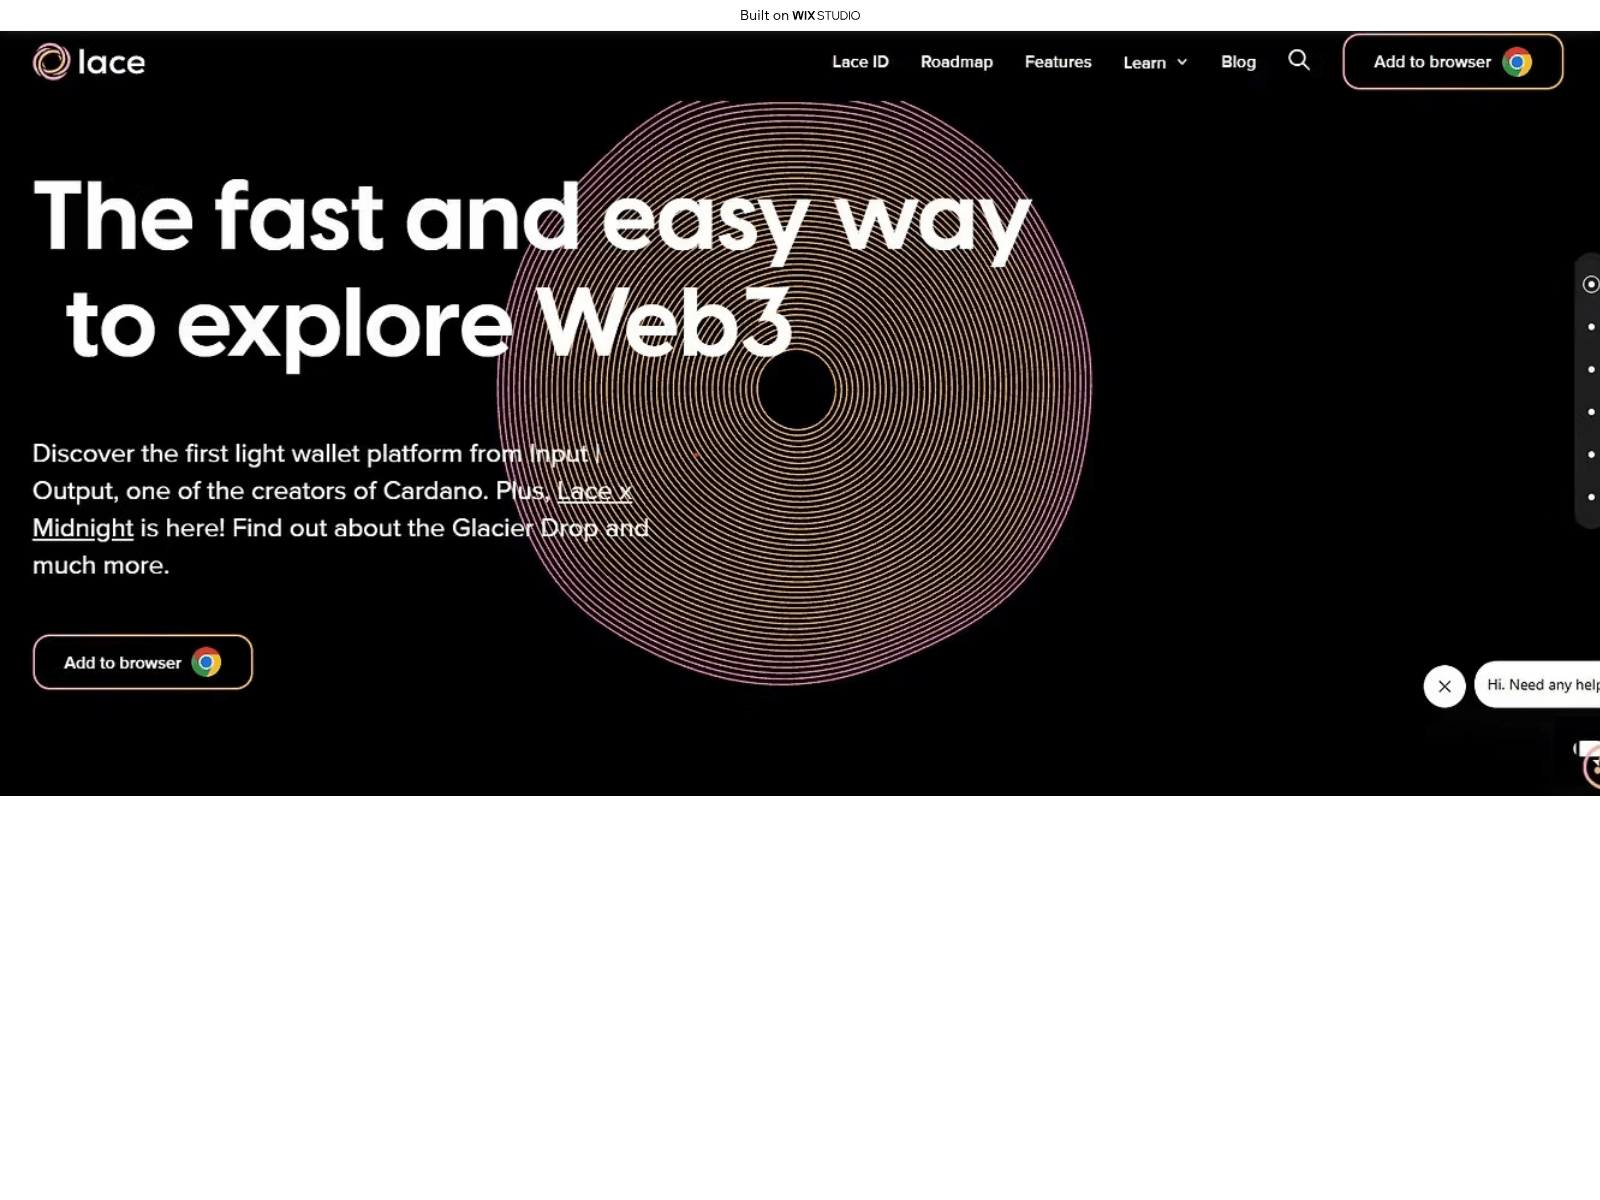Open the Lace ID menu item
Image resolution: width=1600 pixels, height=1200 pixels.
pyautogui.click(x=860, y=62)
